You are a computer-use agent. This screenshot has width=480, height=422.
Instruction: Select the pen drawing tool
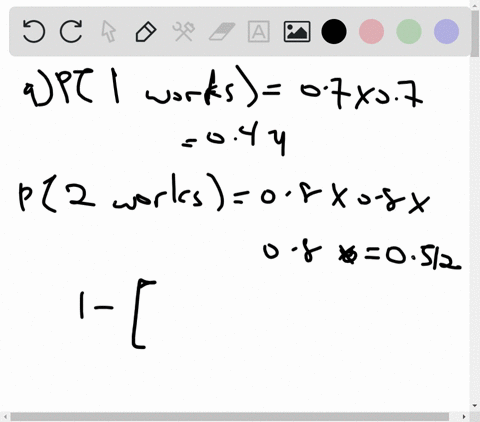146,32
